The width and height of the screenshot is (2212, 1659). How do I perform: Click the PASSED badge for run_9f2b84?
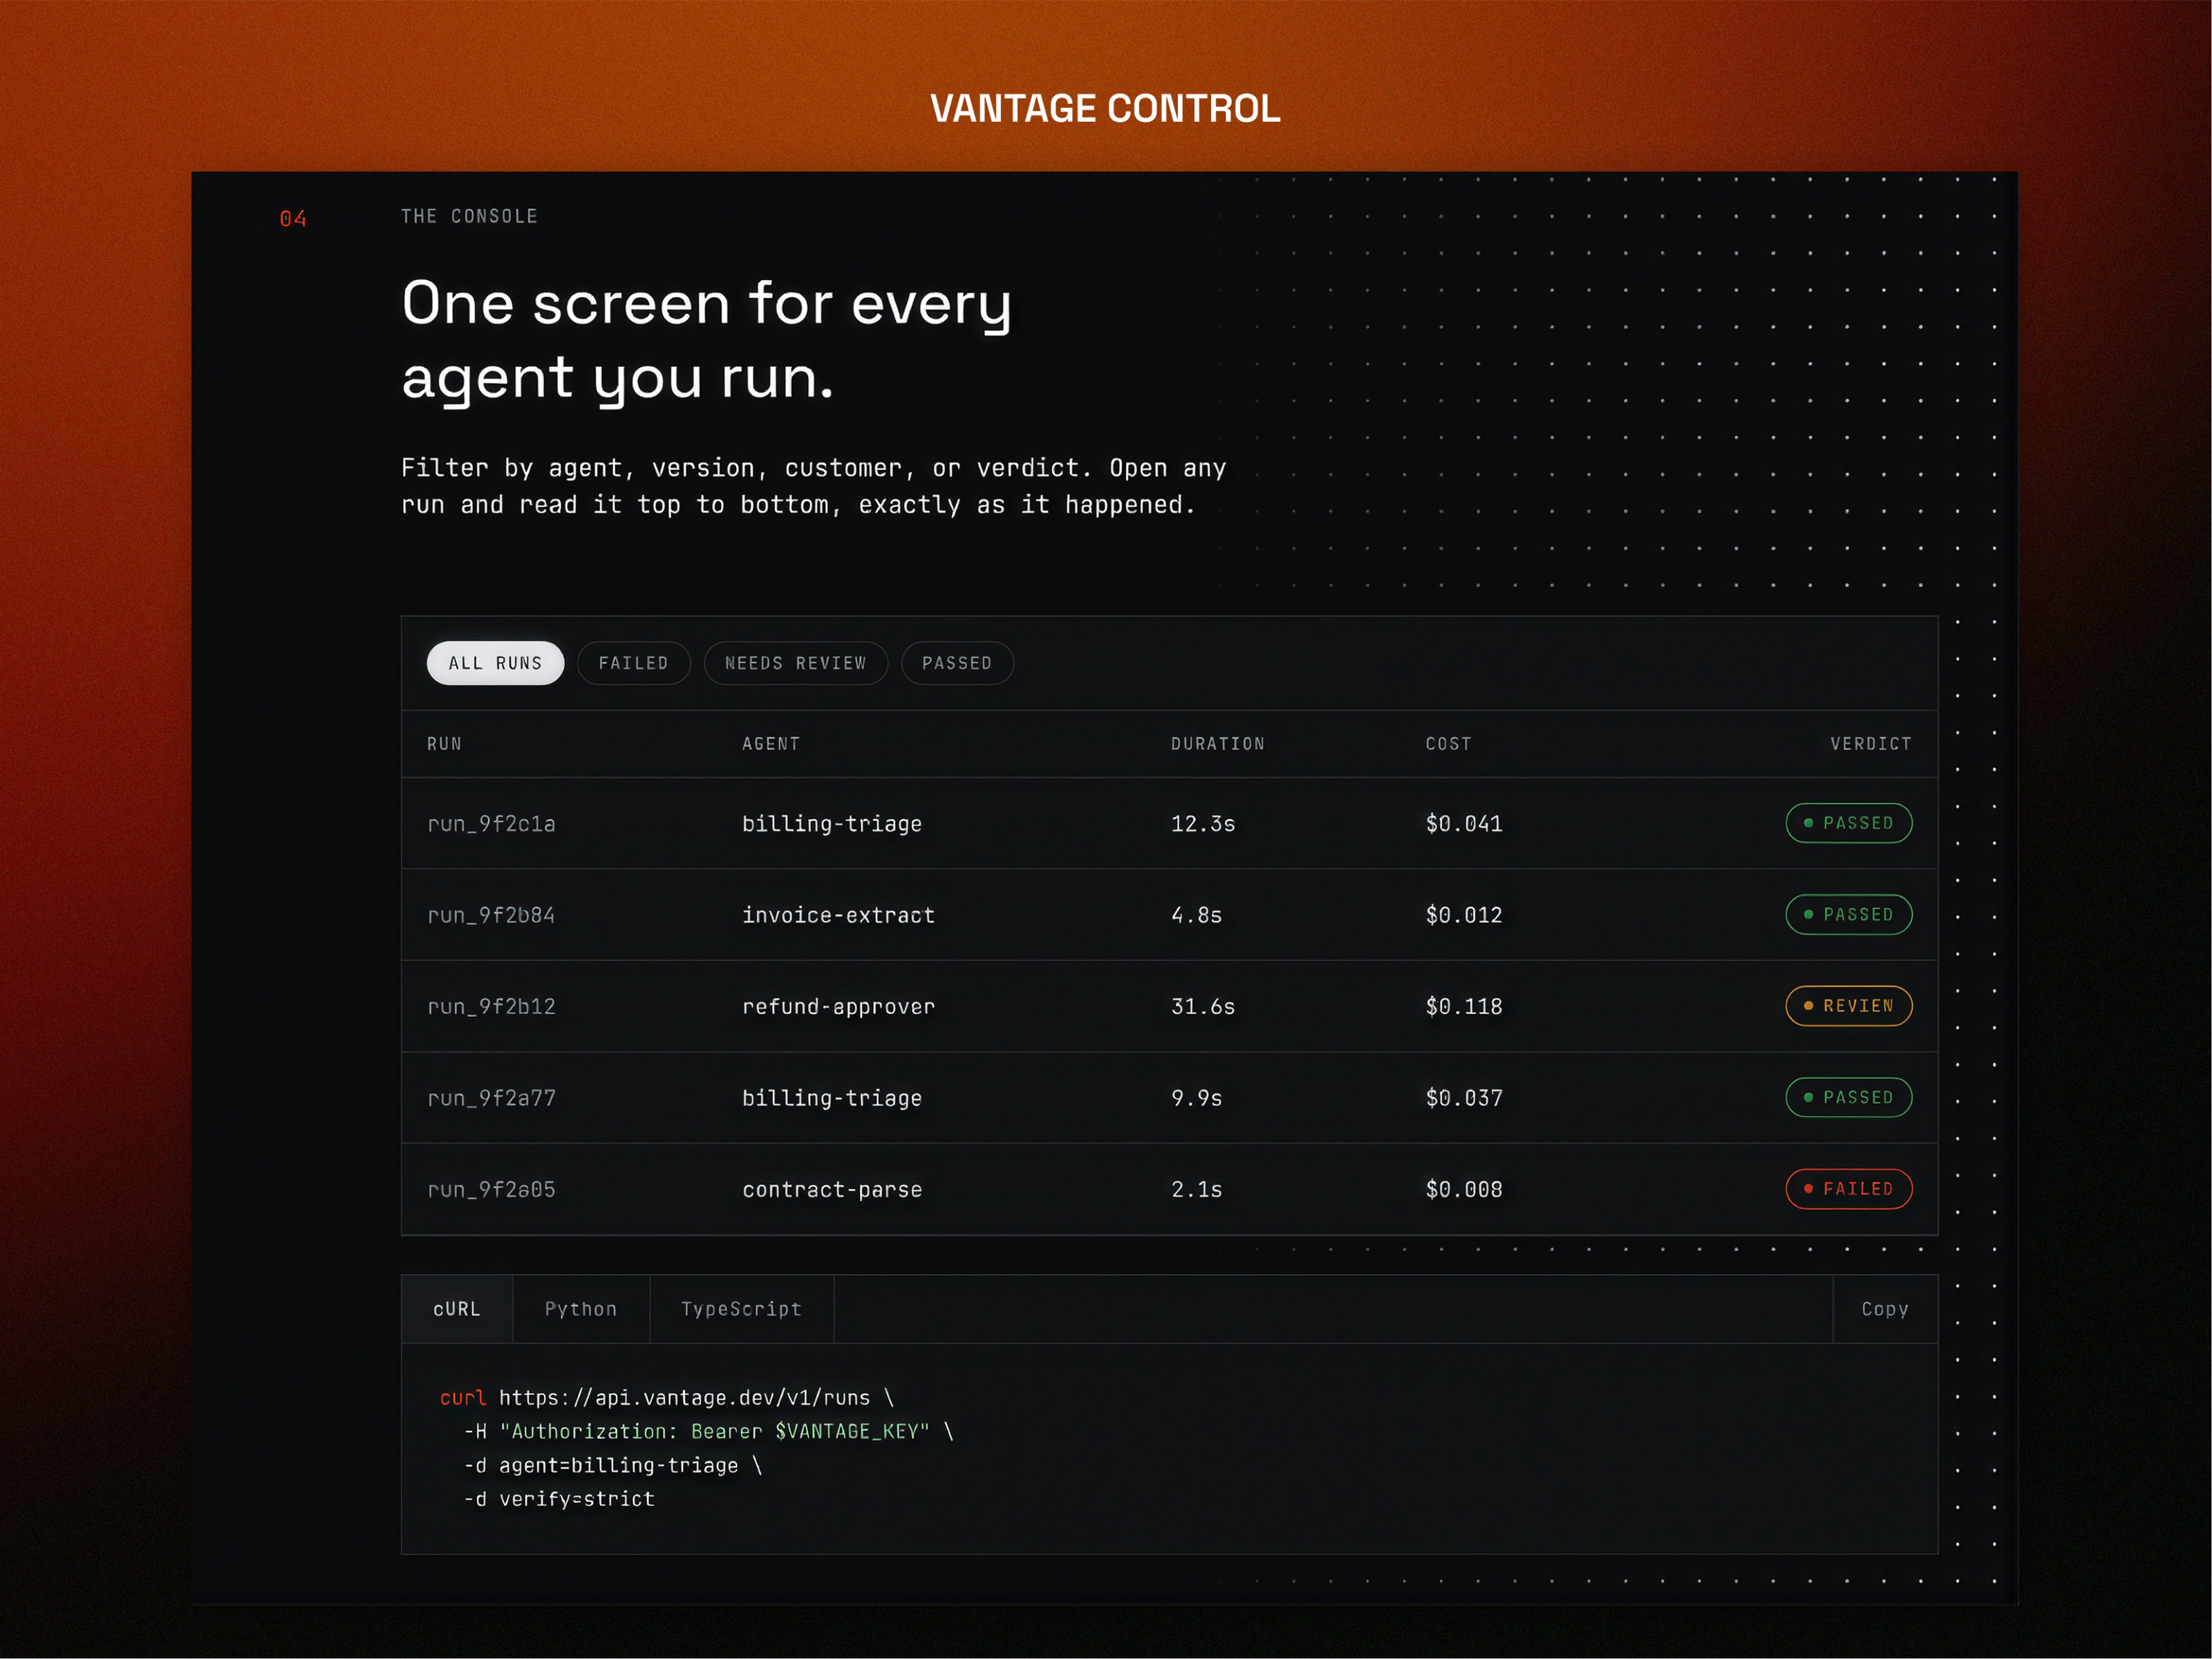point(1849,914)
